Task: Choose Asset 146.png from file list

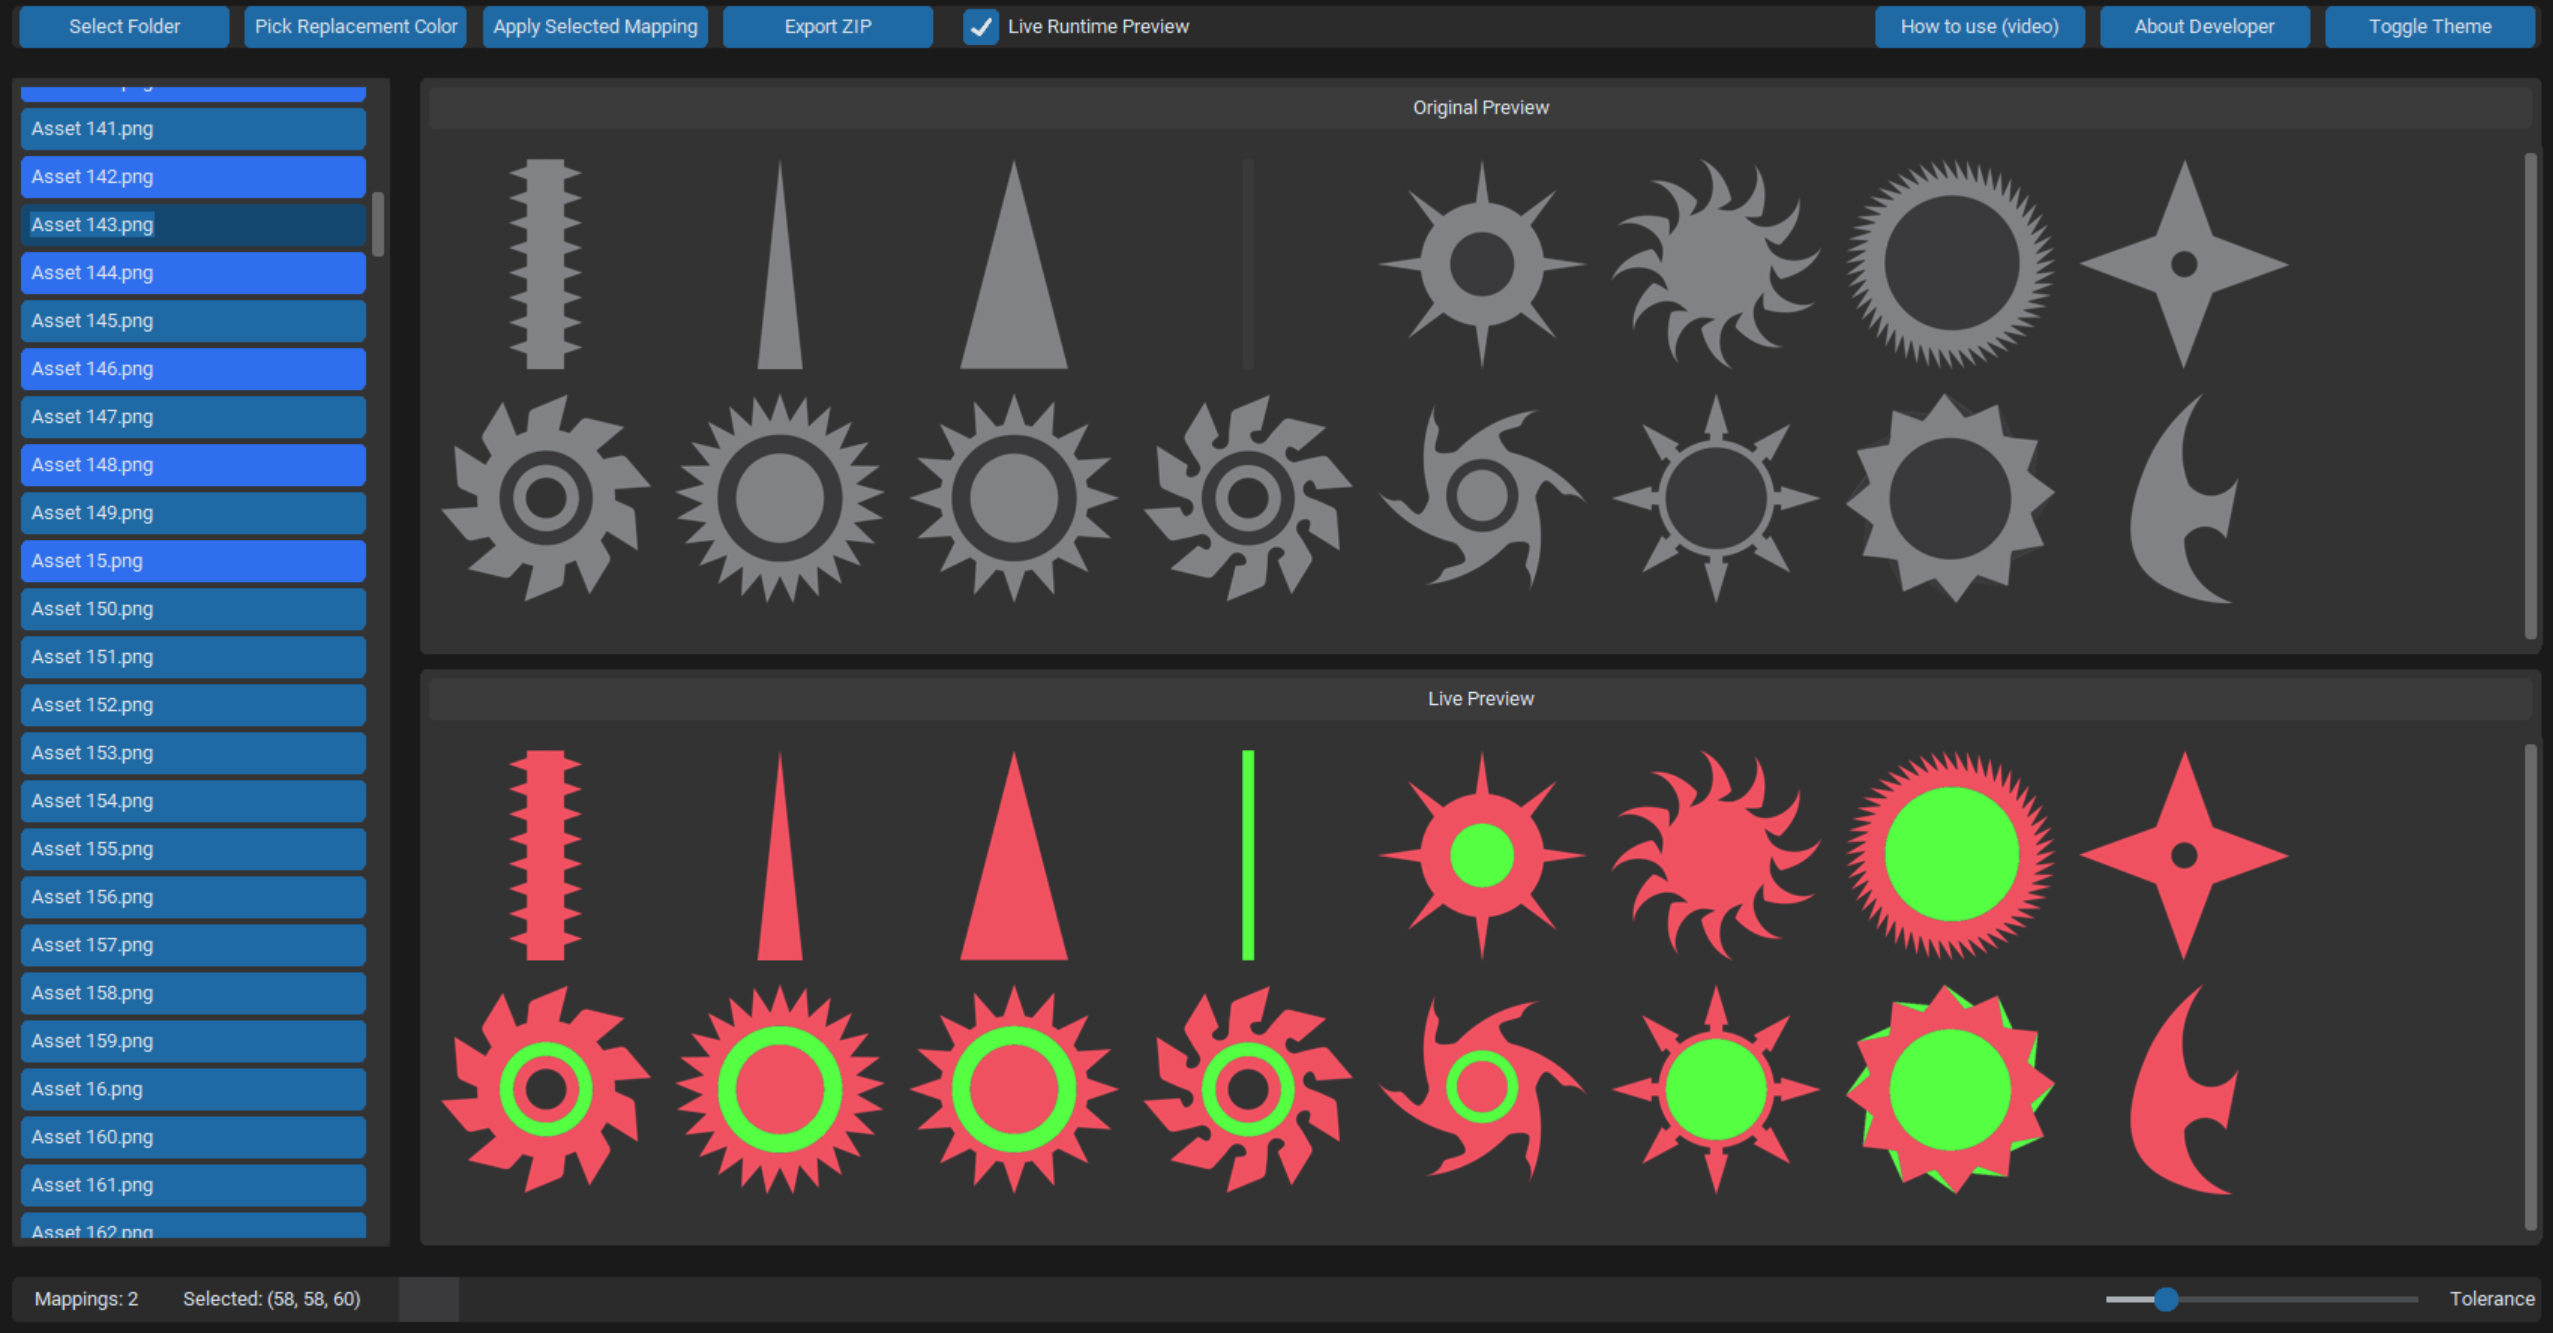Action: pyautogui.click(x=193, y=369)
